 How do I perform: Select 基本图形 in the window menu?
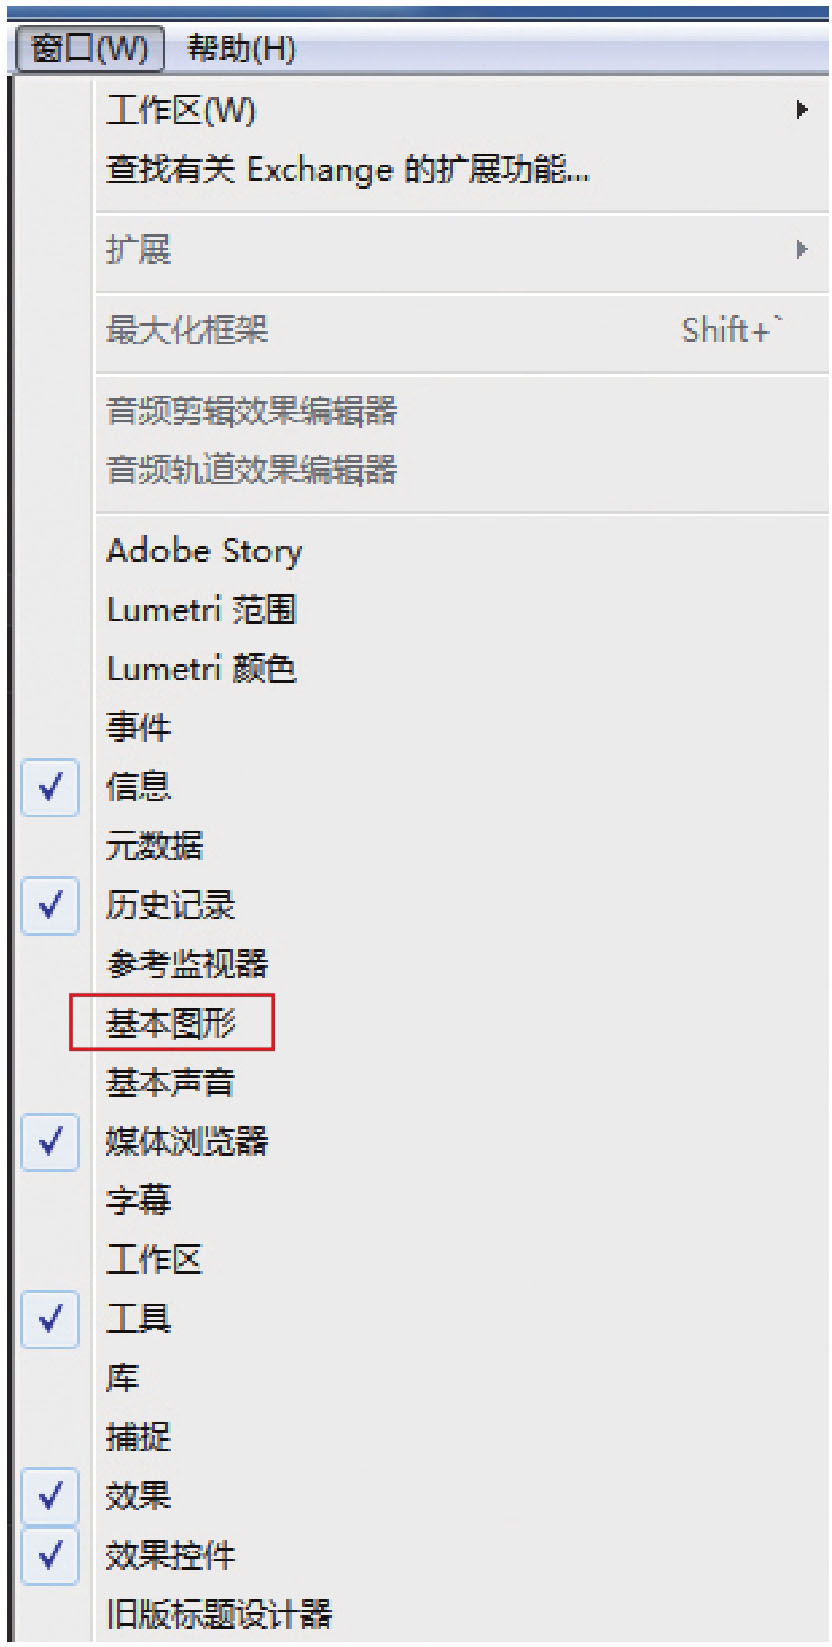point(171,1023)
